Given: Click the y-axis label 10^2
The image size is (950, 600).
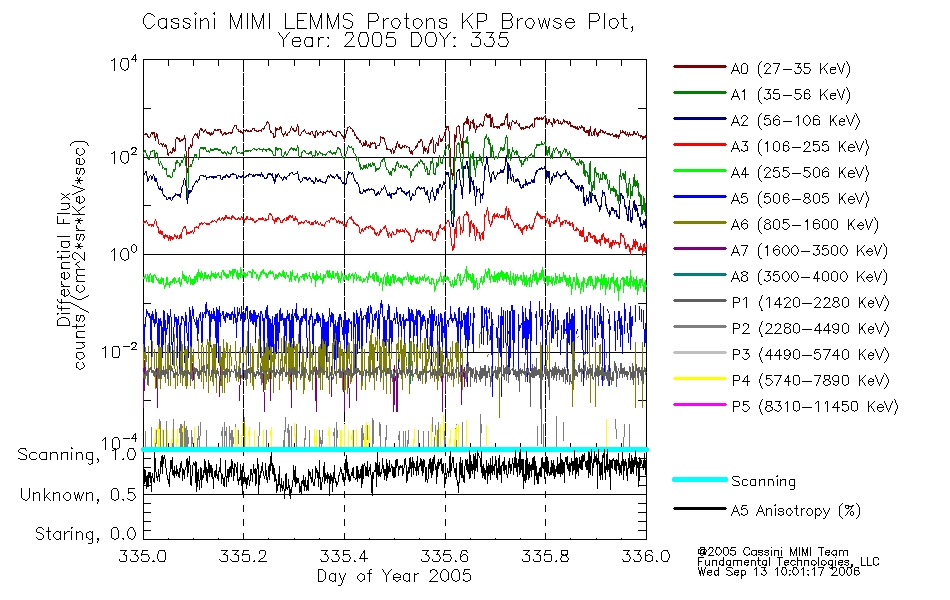Looking at the screenshot, I should click(124, 158).
